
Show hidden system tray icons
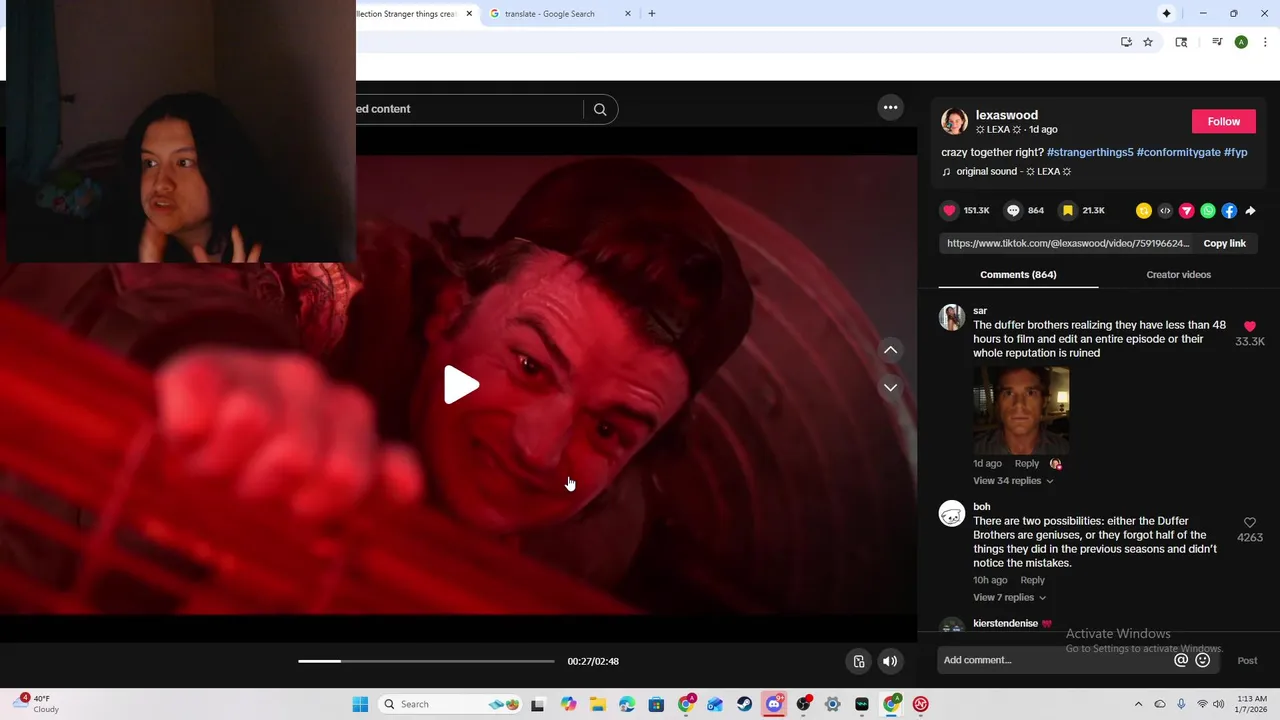coord(1138,704)
